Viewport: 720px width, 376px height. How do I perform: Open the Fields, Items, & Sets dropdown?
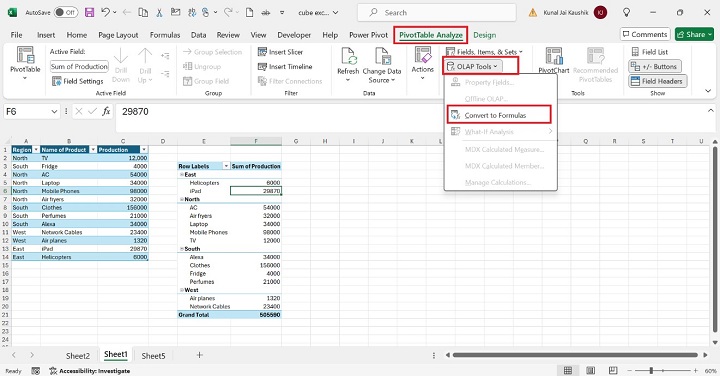click(x=484, y=52)
